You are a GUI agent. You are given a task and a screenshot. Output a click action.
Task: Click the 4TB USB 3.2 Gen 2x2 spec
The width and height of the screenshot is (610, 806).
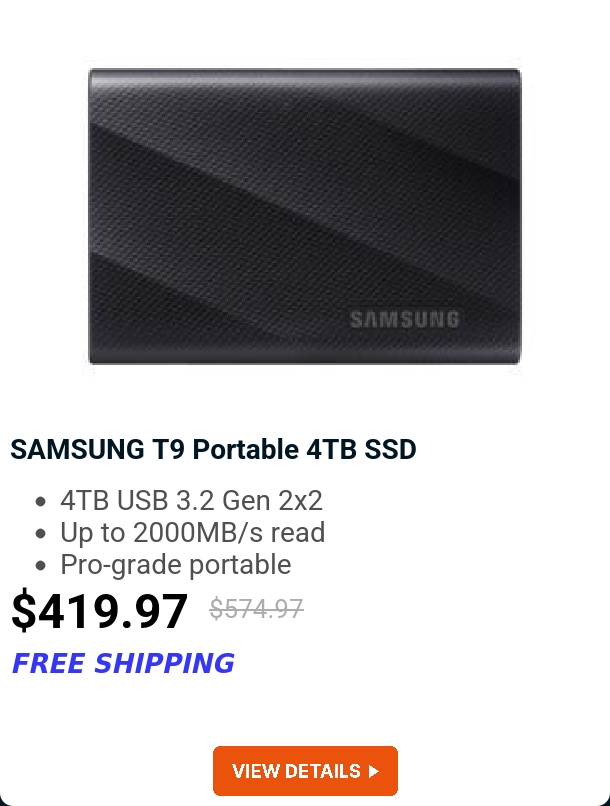pyautogui.click(x=191, y=500)
